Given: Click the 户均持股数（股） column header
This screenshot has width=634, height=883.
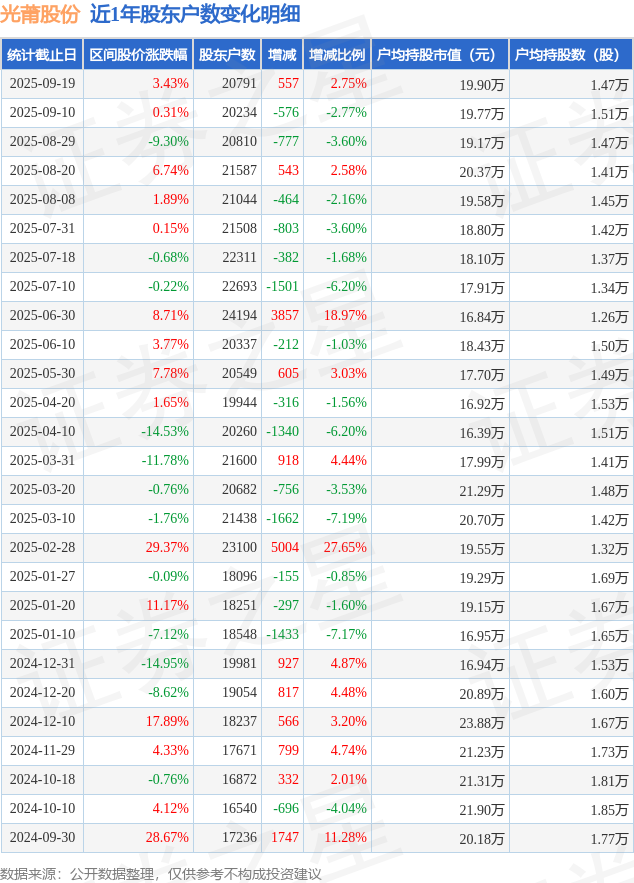Looking at the screenshot, I should (x=570, y=55).
